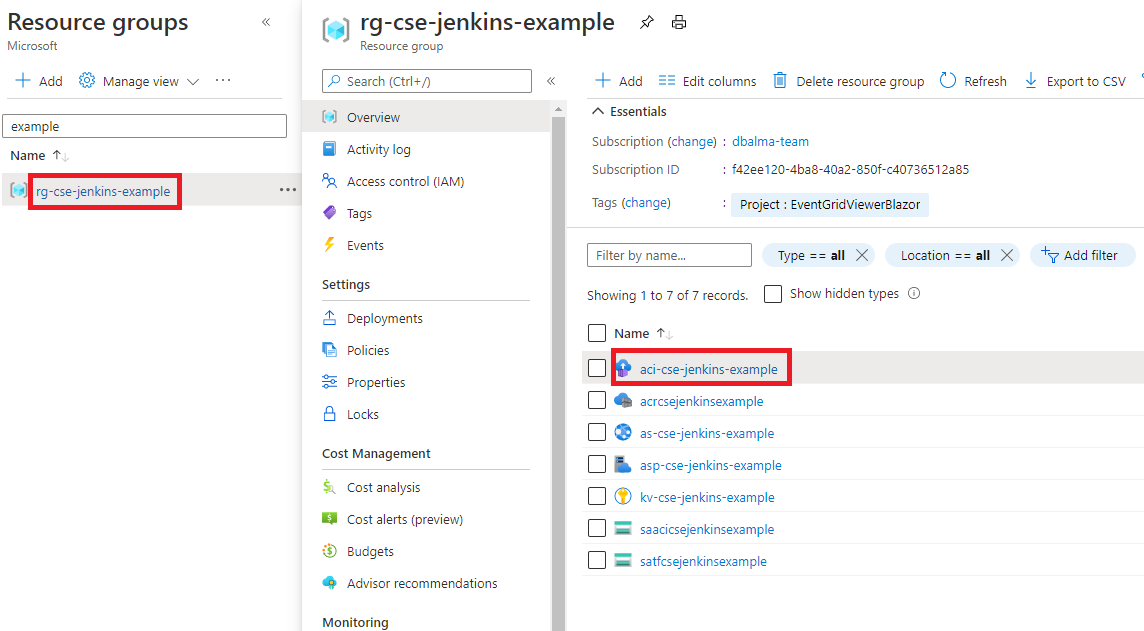Click the Cost analysis icon
1144x631 pixels.
[x=330, y=487]
